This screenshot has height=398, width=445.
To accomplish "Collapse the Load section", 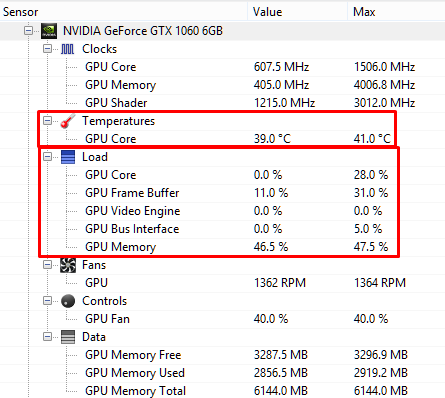I will point(47,157).
